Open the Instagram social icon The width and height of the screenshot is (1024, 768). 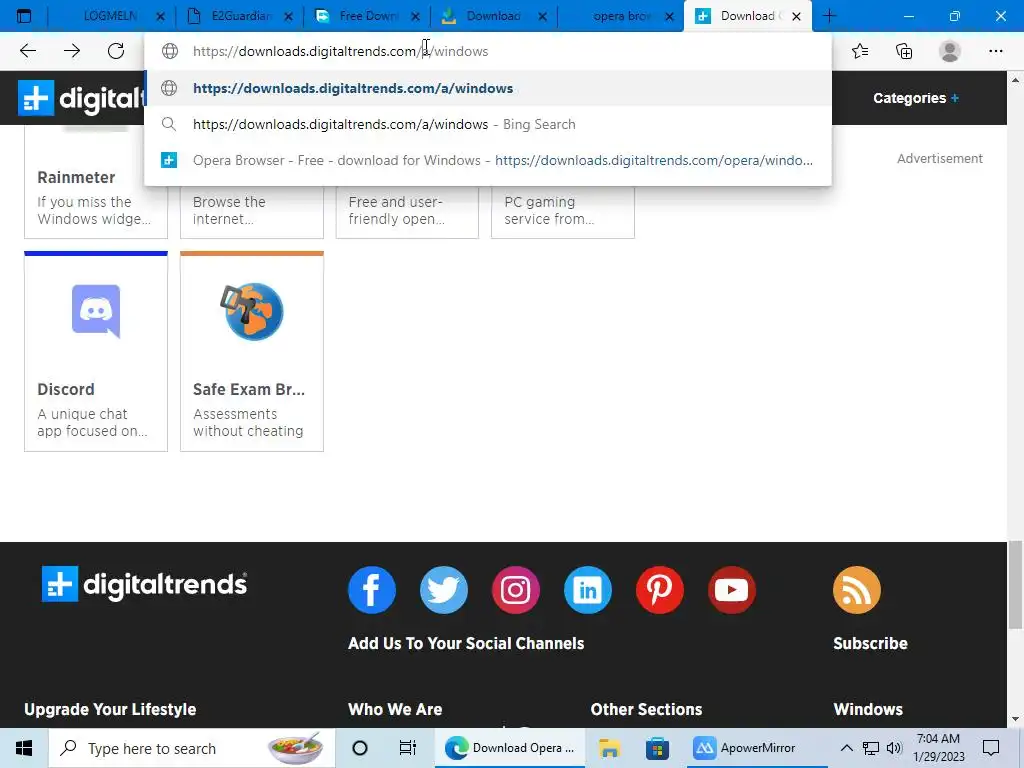(515, 590)
